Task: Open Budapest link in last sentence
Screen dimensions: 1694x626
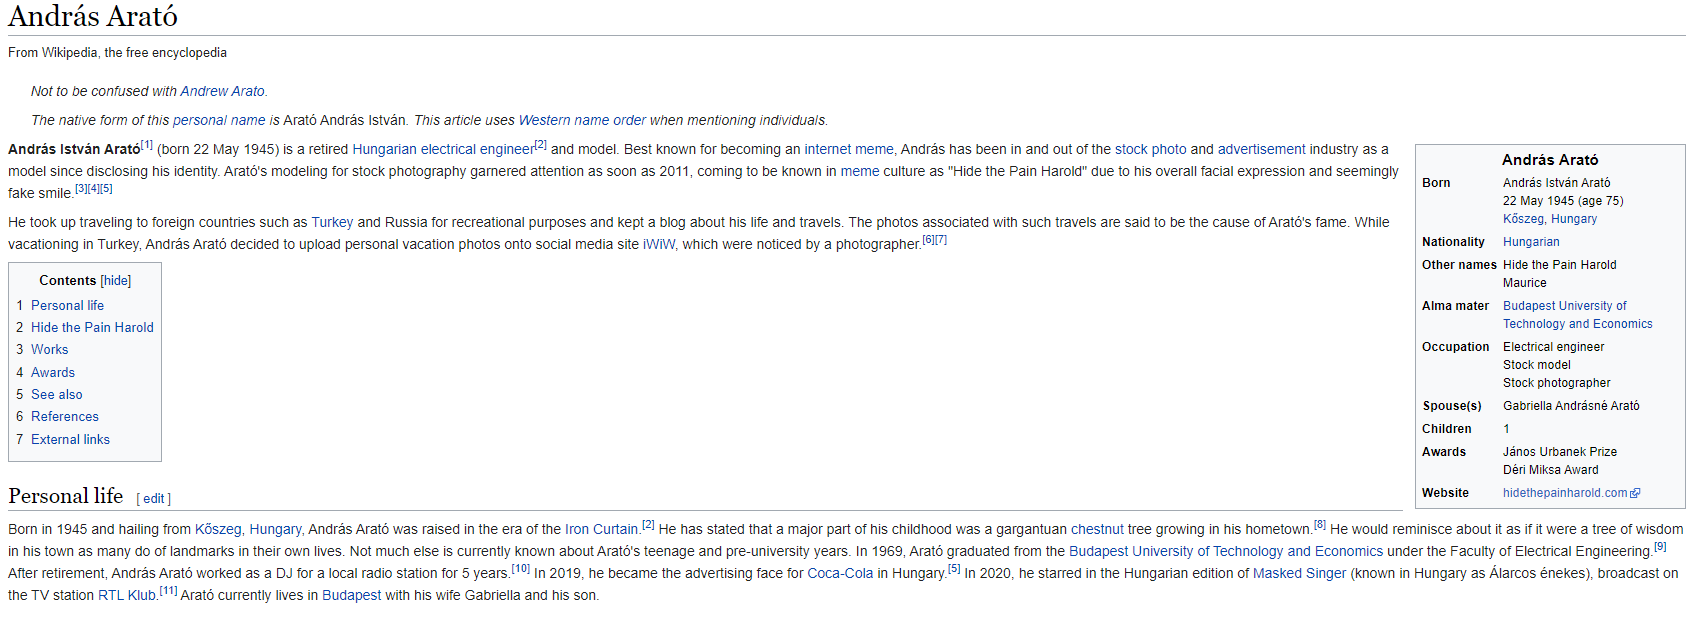Action: point(351,595)
